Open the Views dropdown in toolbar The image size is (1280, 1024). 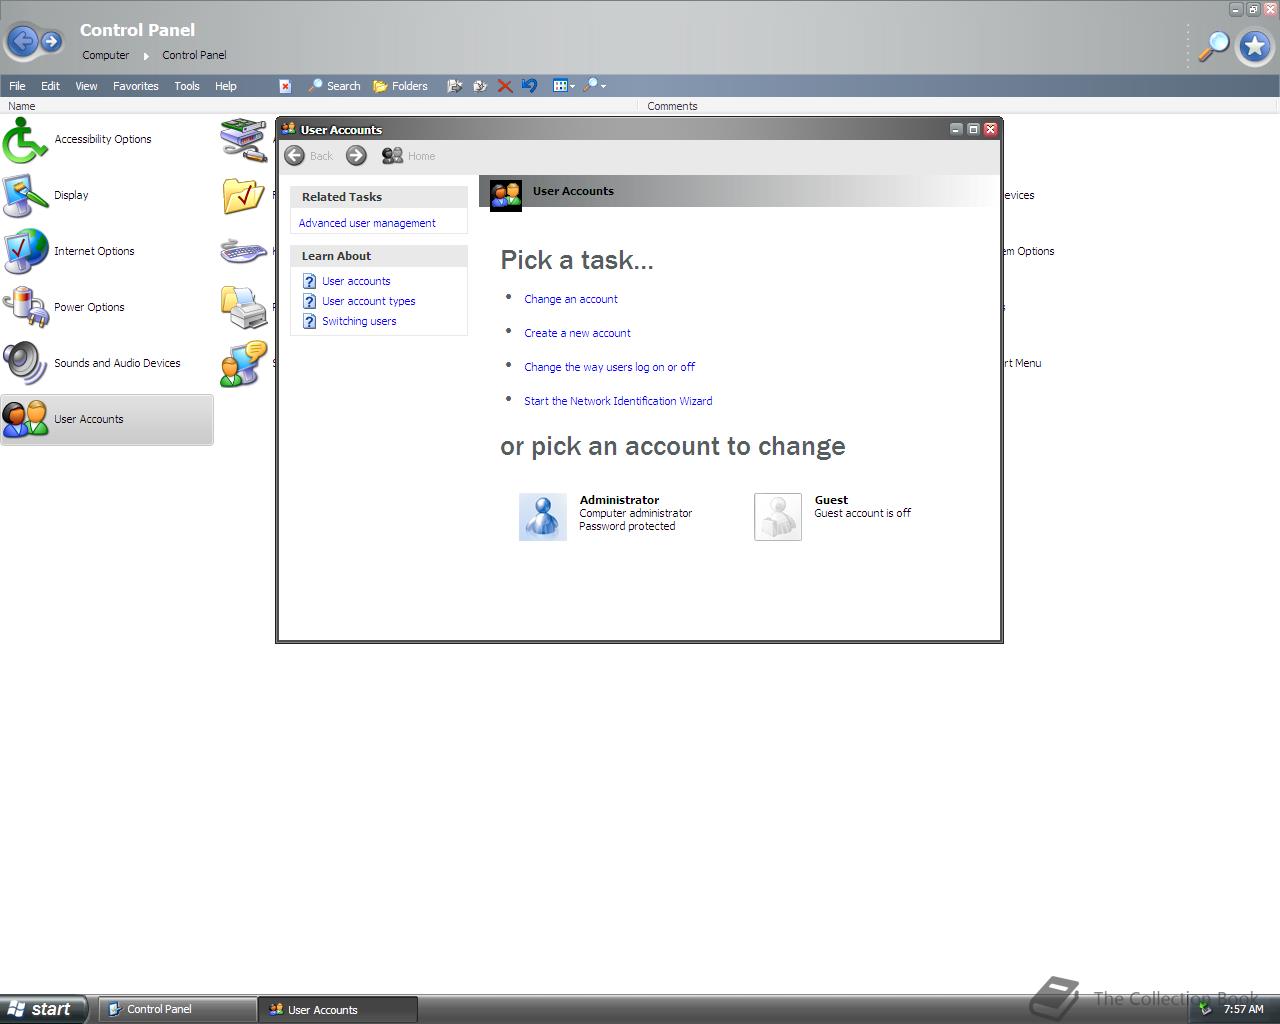coord(564,86)
